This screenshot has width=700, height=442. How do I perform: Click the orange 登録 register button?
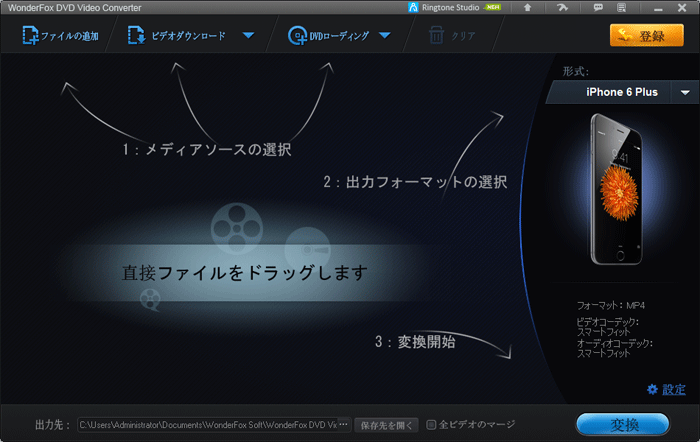tap(646, 35)
